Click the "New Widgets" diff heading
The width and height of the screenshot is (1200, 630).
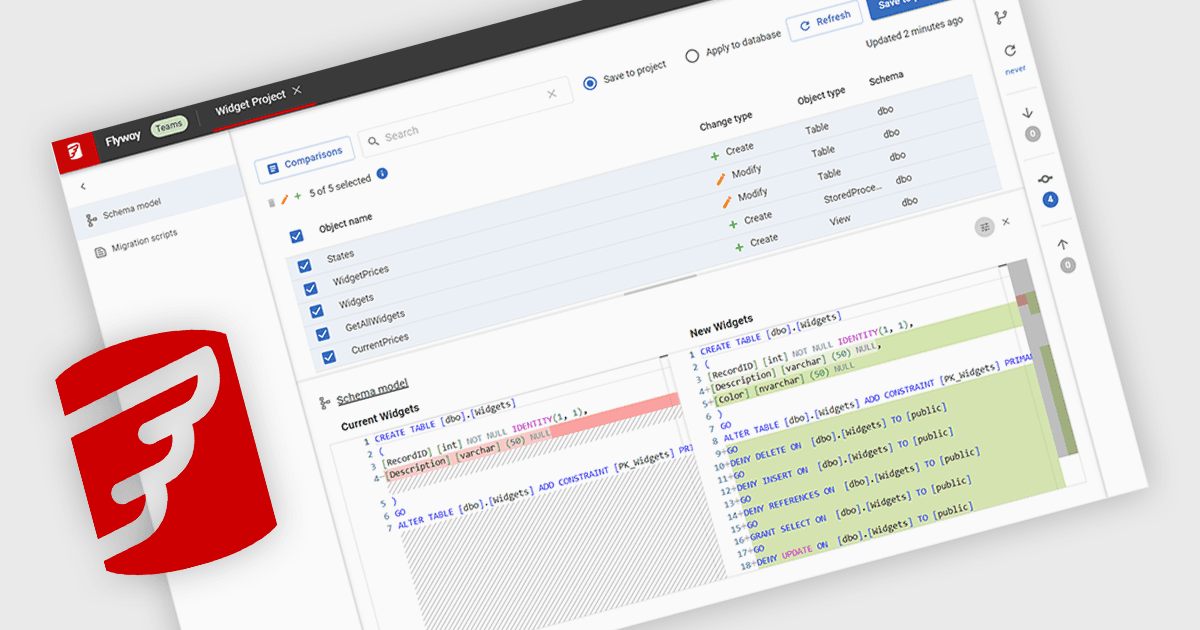721,326
